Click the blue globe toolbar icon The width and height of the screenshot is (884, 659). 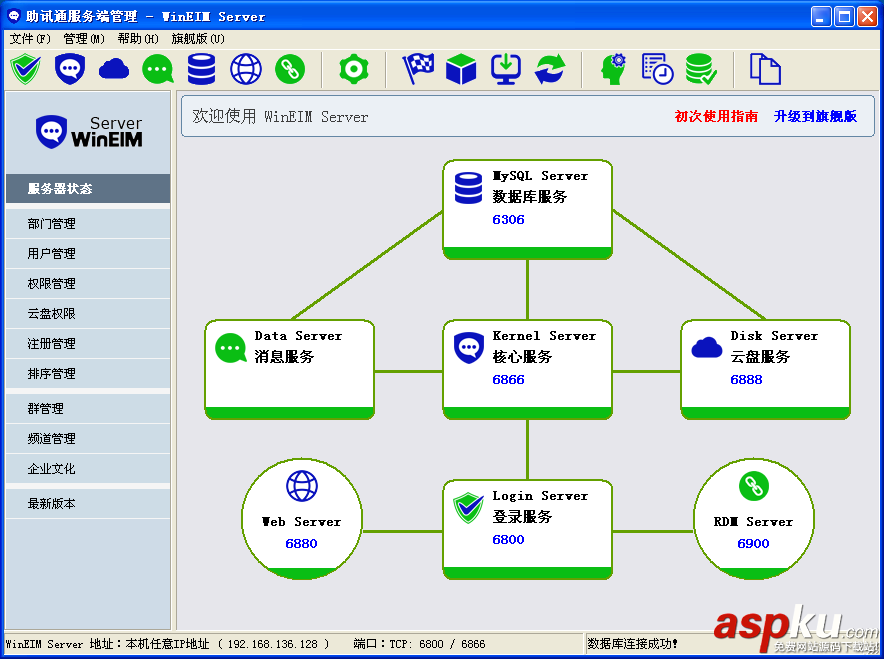(x=246, y=69)
